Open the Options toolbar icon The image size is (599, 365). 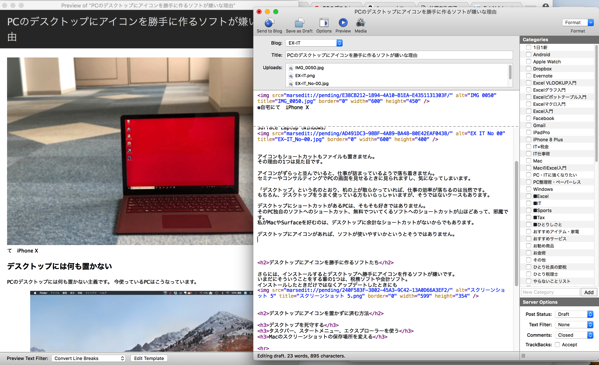point(324,23)
